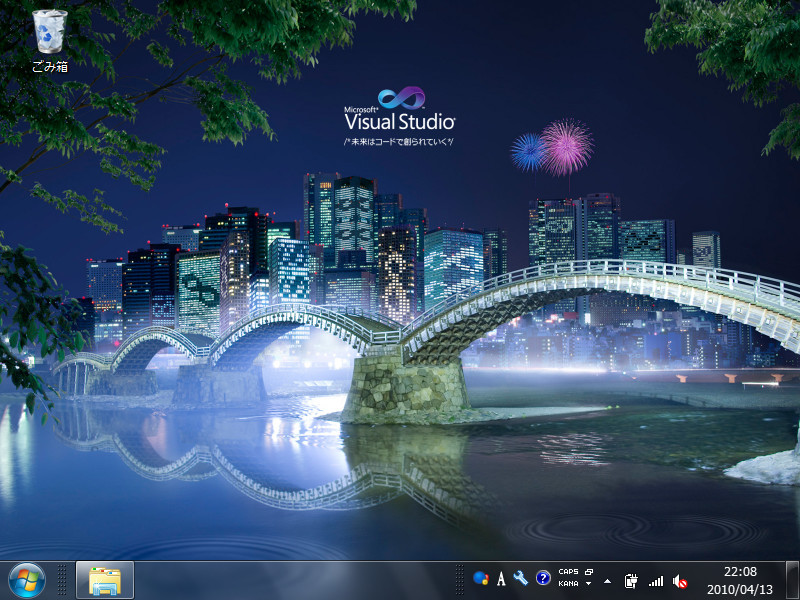This screenshot has height=600, width=800.
Task: Open IME tools wrench icon
Action: pos(520,578)
